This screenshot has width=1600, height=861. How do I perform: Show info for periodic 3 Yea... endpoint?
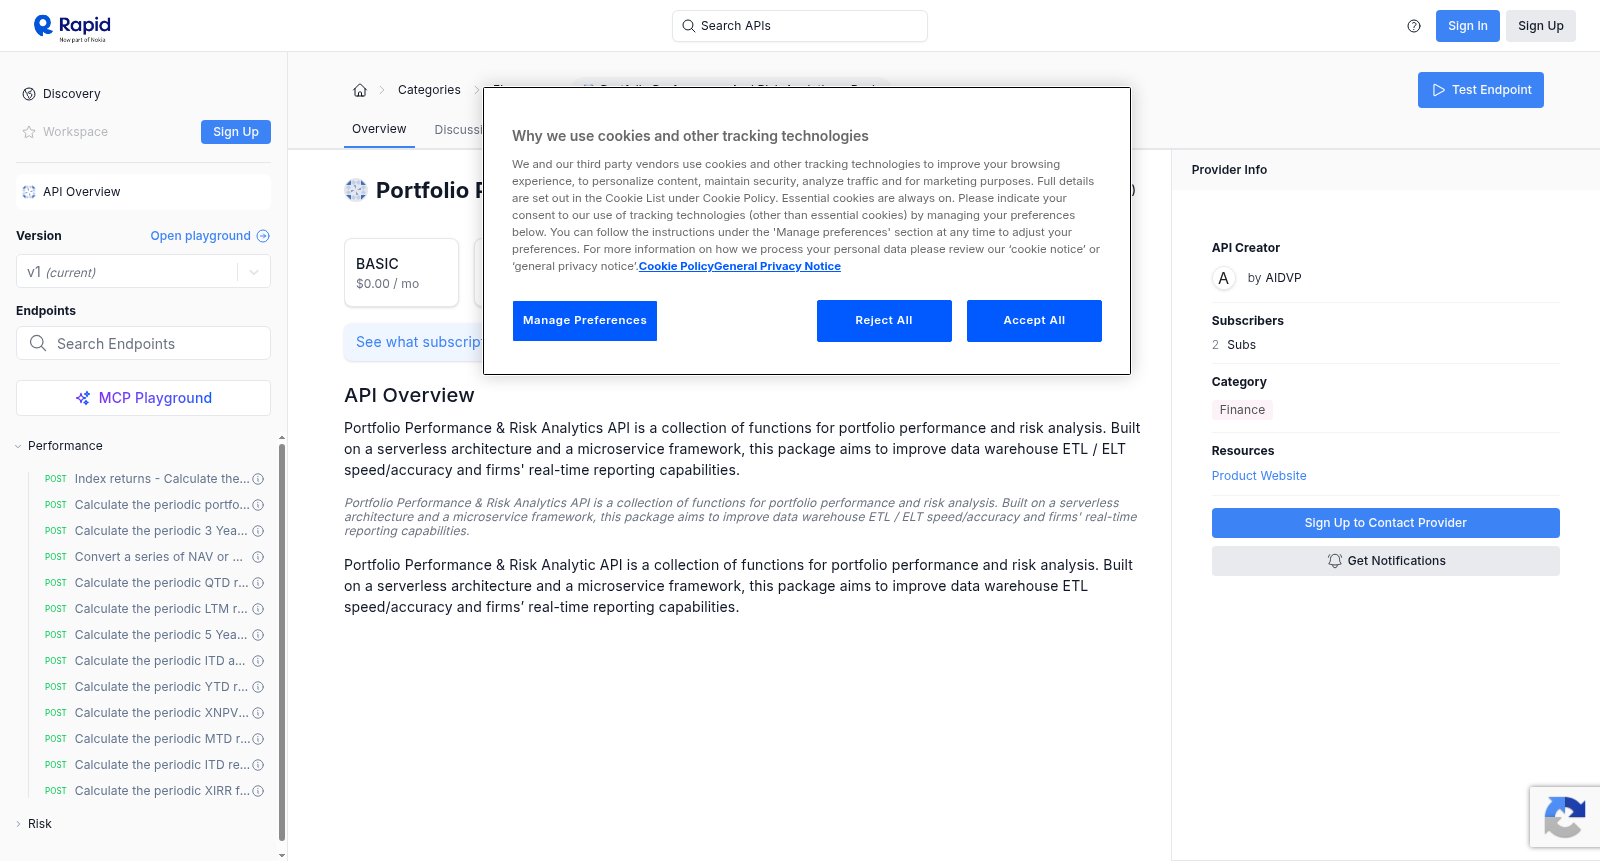(258, 531)
